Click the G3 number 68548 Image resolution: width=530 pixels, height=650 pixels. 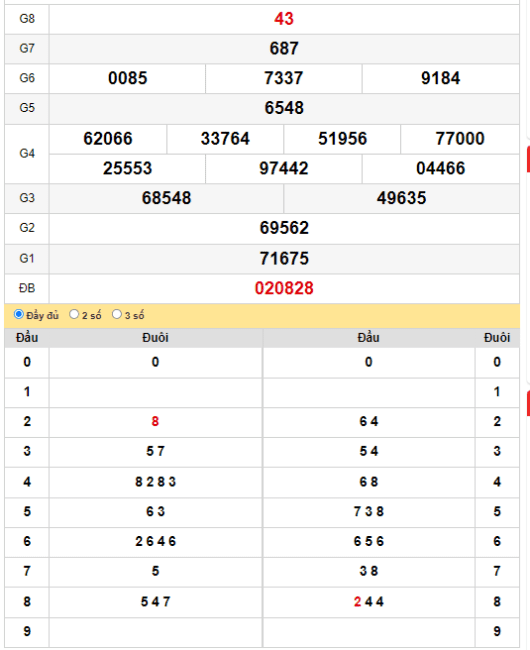click(x=167, y=198)
